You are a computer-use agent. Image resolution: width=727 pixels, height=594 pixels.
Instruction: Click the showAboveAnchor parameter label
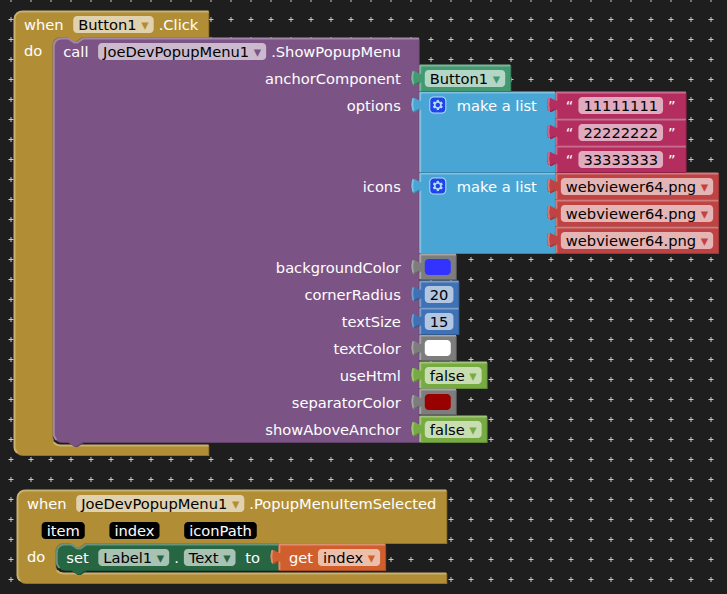point(332,430)
